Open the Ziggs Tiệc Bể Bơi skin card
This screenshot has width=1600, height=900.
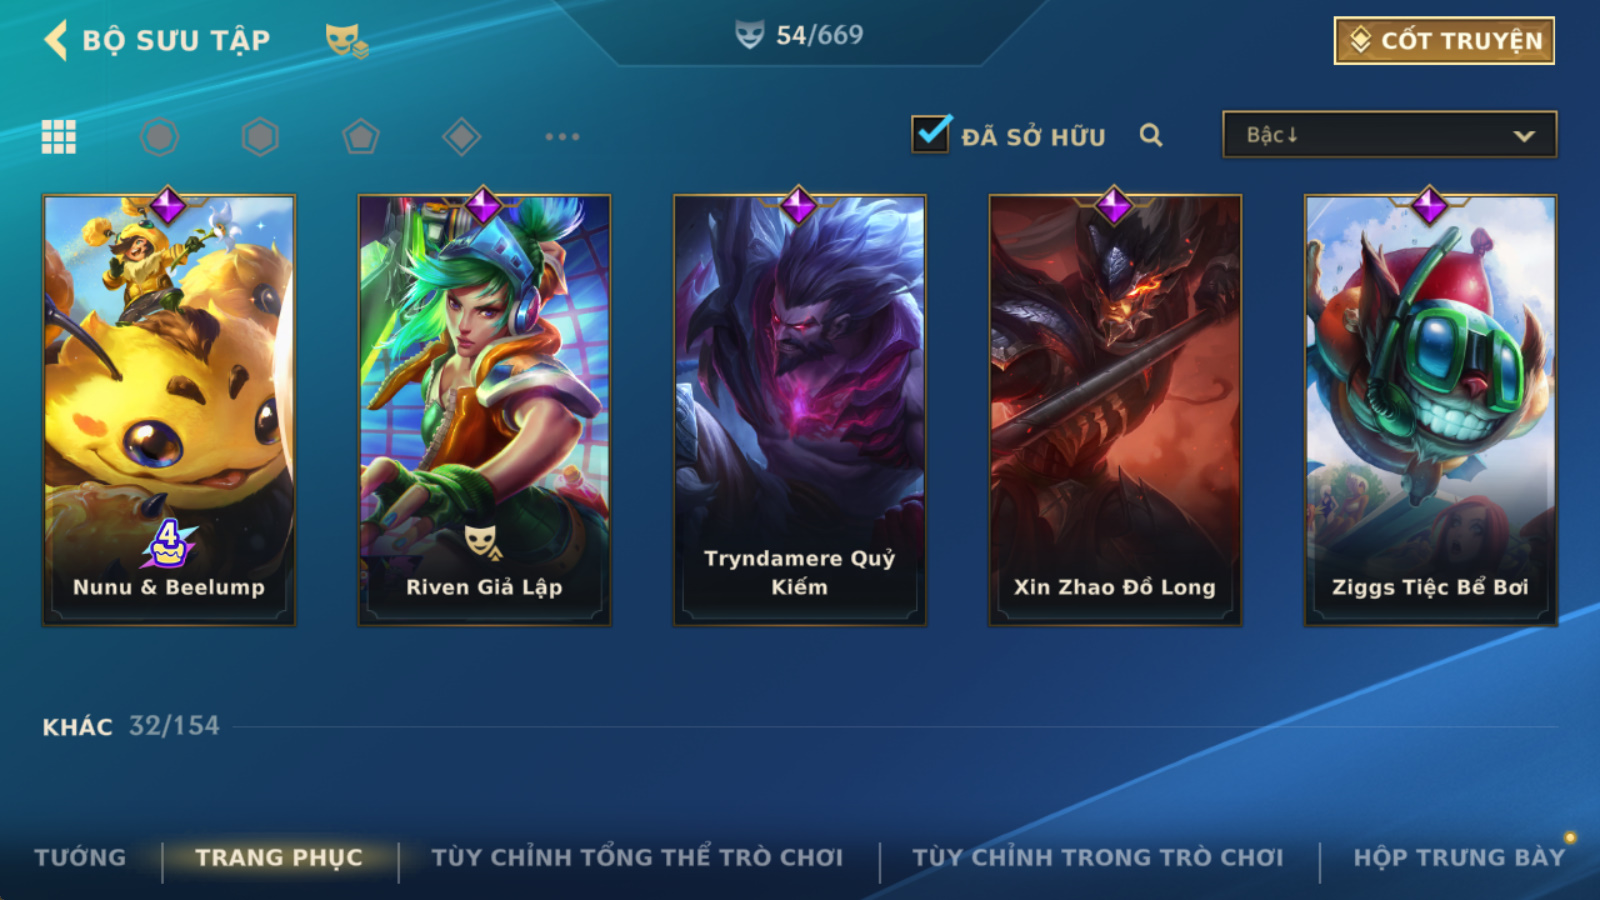tap(1430, 410)
